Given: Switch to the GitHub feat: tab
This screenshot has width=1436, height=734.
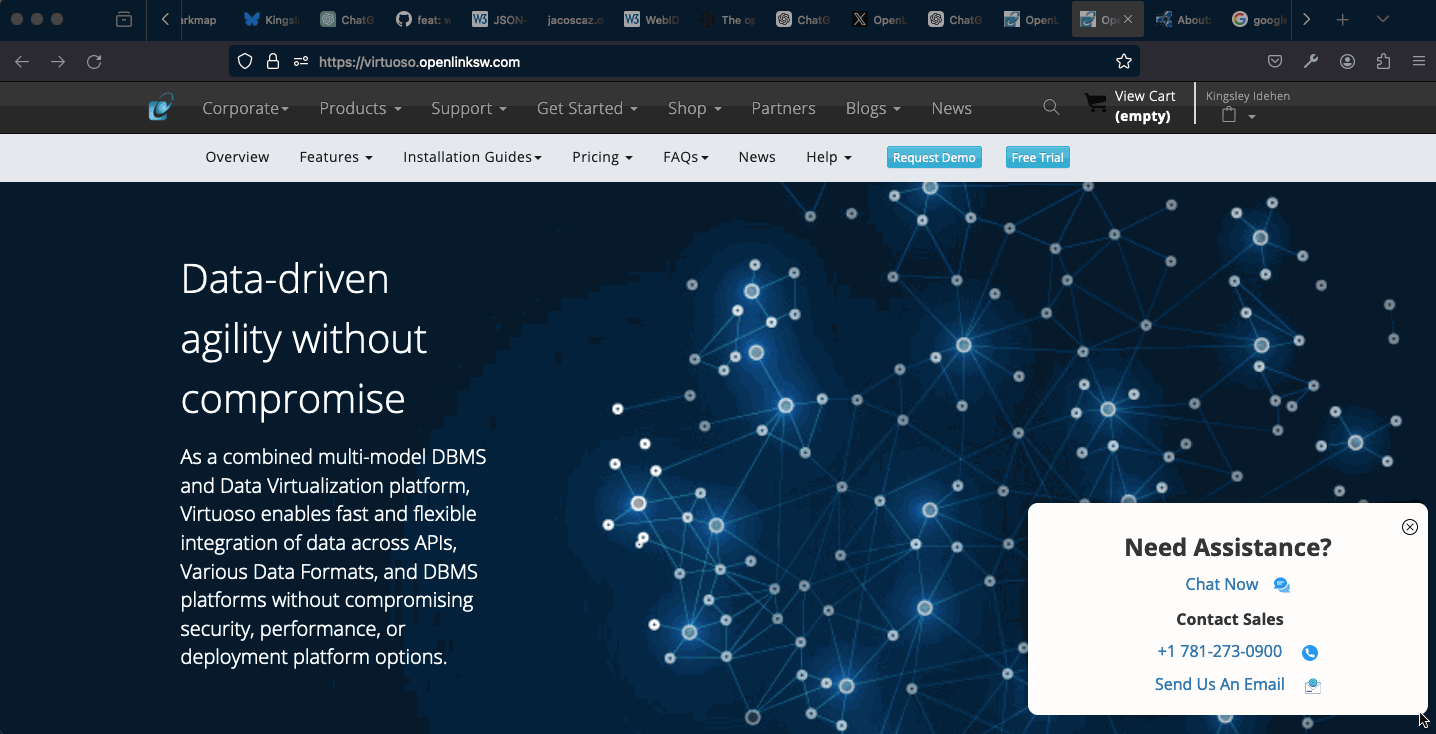Looking at the screenshot, I should (x=422, y=19).
